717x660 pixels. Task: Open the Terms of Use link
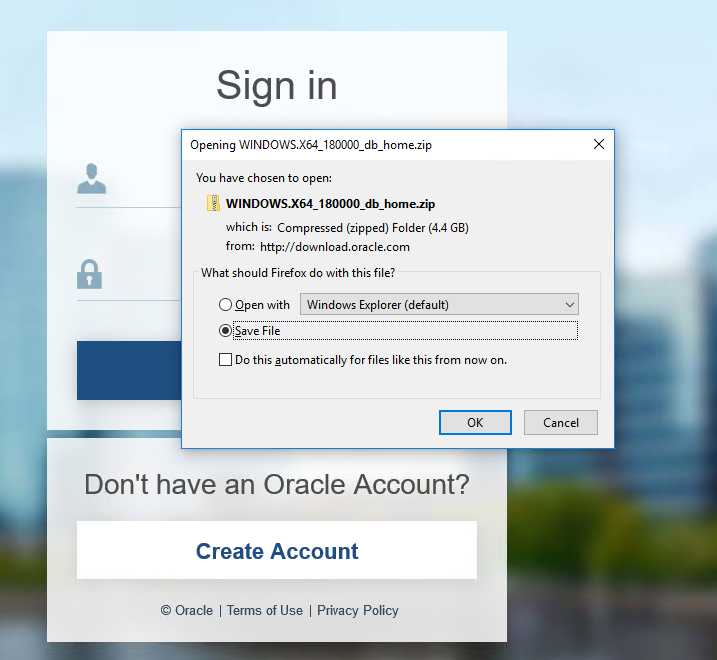pyautogui.click(x=265, y=611)
